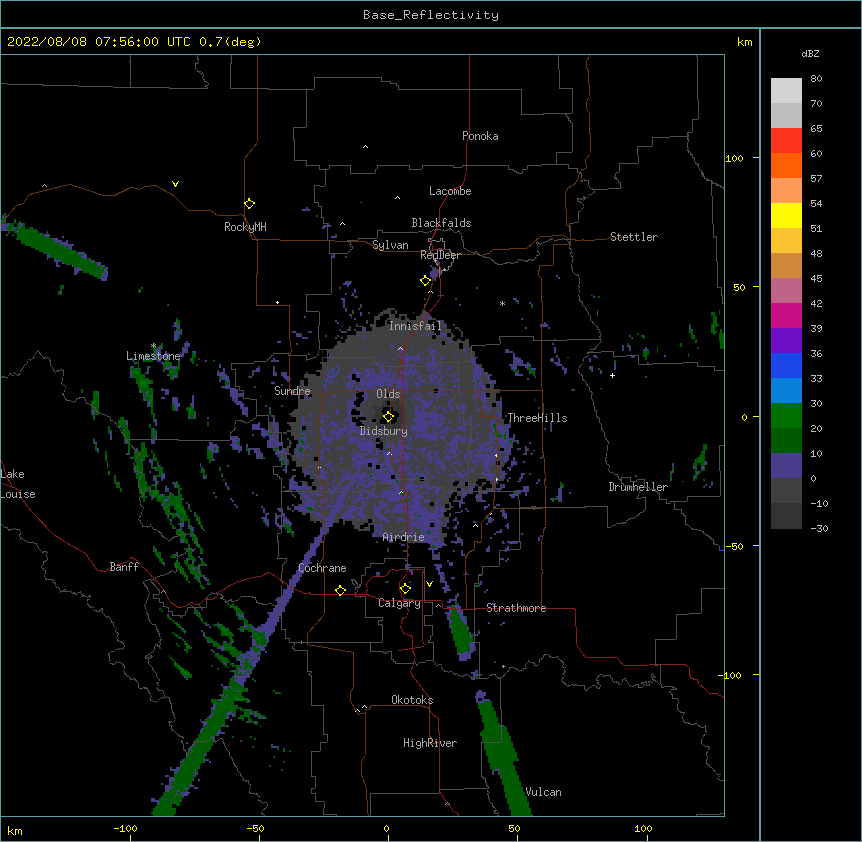The width and height of the screenshot is (862, 842).
Task: Pick the darkest gray -30 to -10 legend swatch
Action: 786,516
